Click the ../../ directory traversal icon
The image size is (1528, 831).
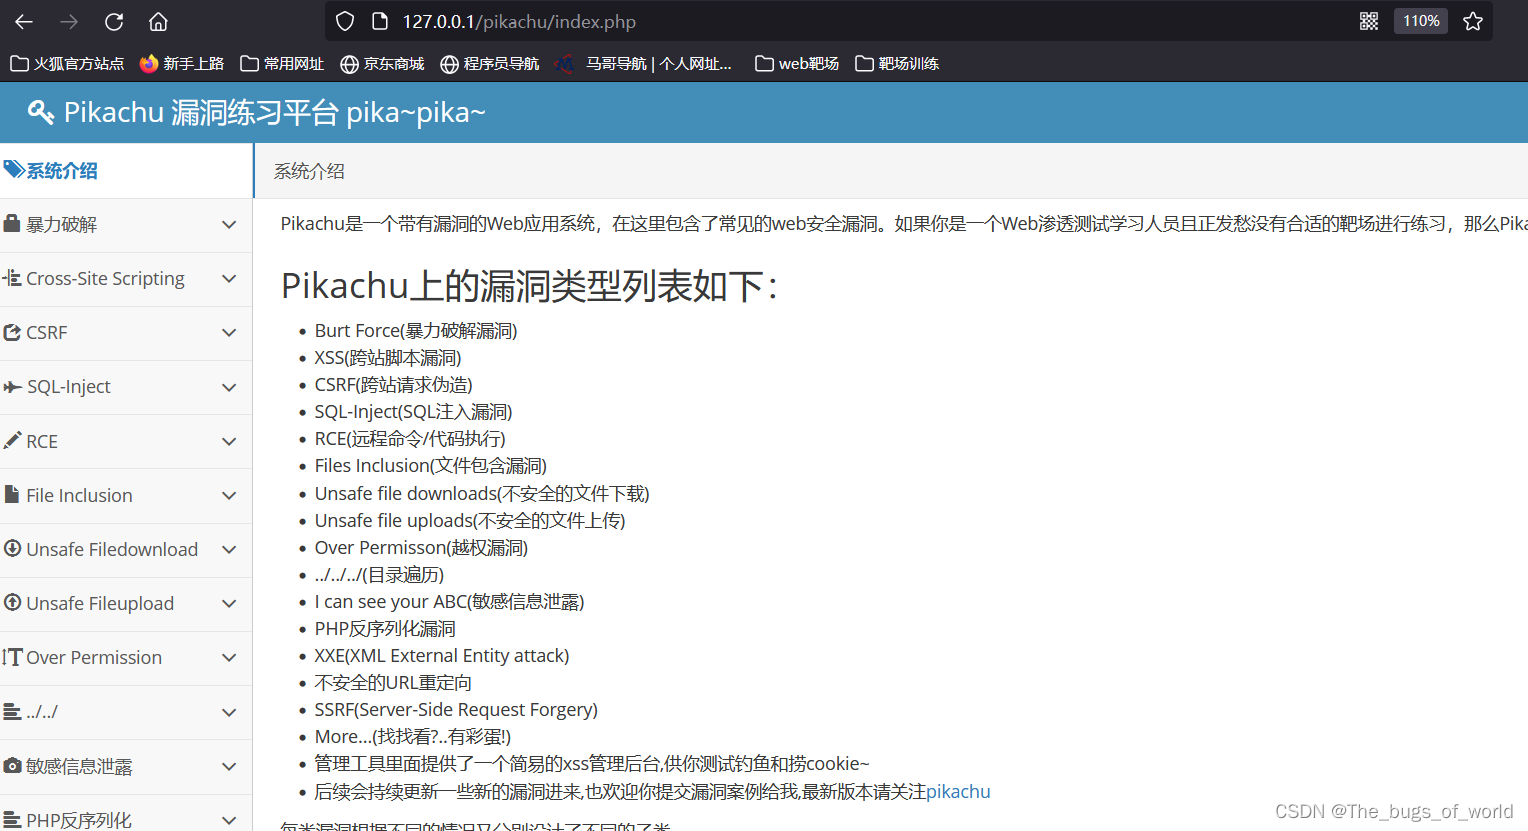(12, 711)
